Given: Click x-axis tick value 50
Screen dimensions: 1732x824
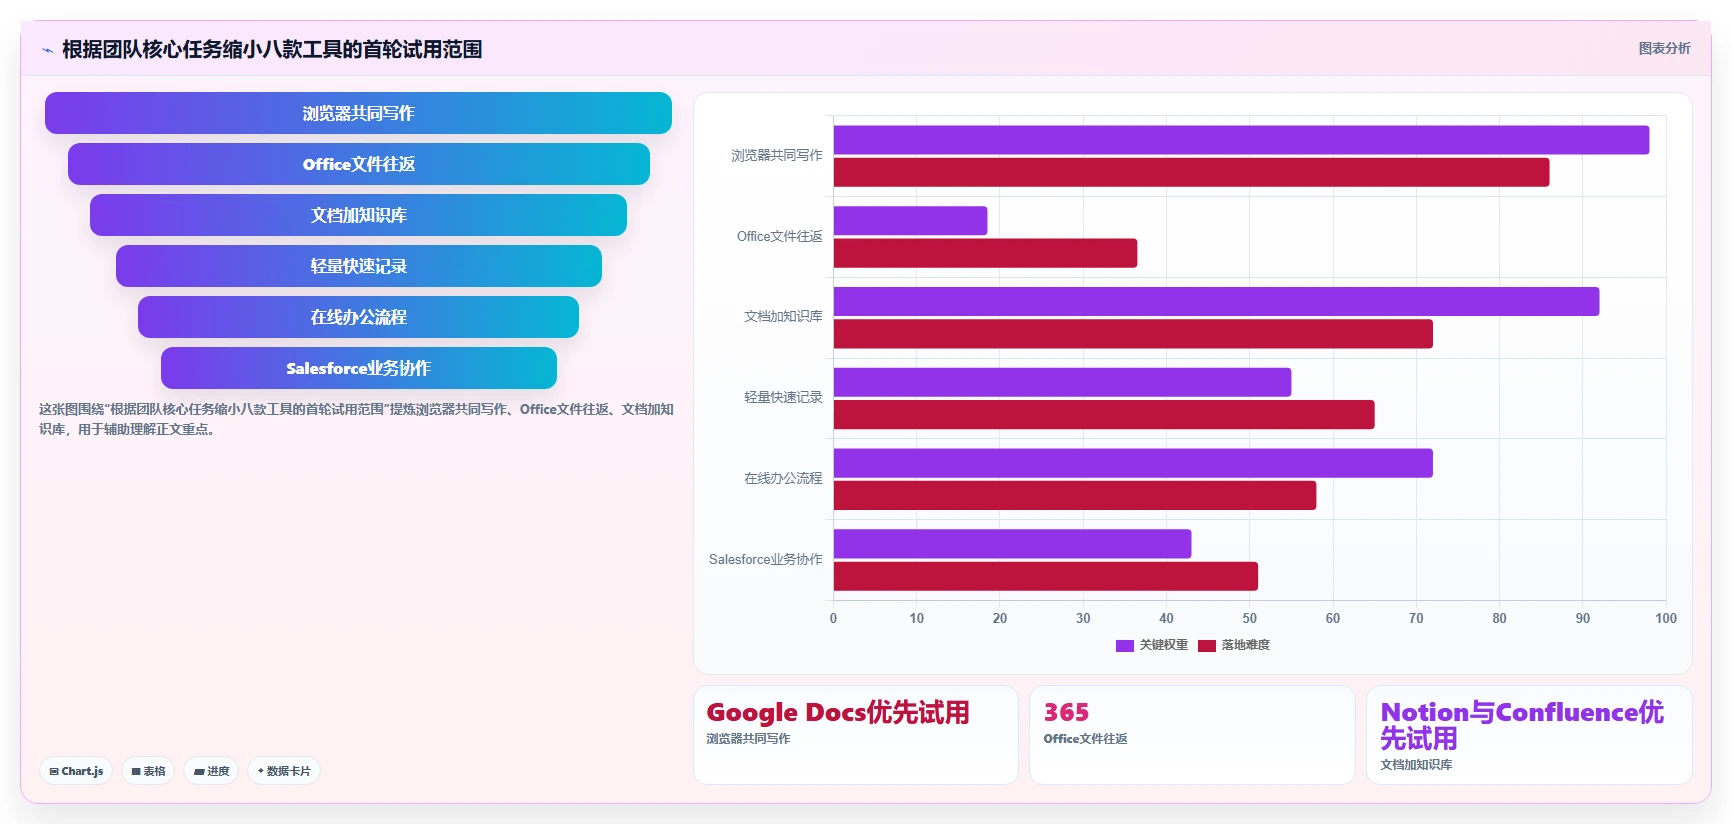Looking at the screenshot, I should coord(1249,618).
